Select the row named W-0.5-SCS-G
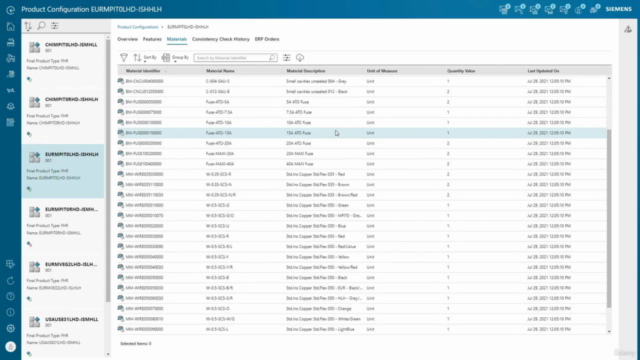Viewport: 640px width, 360px height. (362, 205)
